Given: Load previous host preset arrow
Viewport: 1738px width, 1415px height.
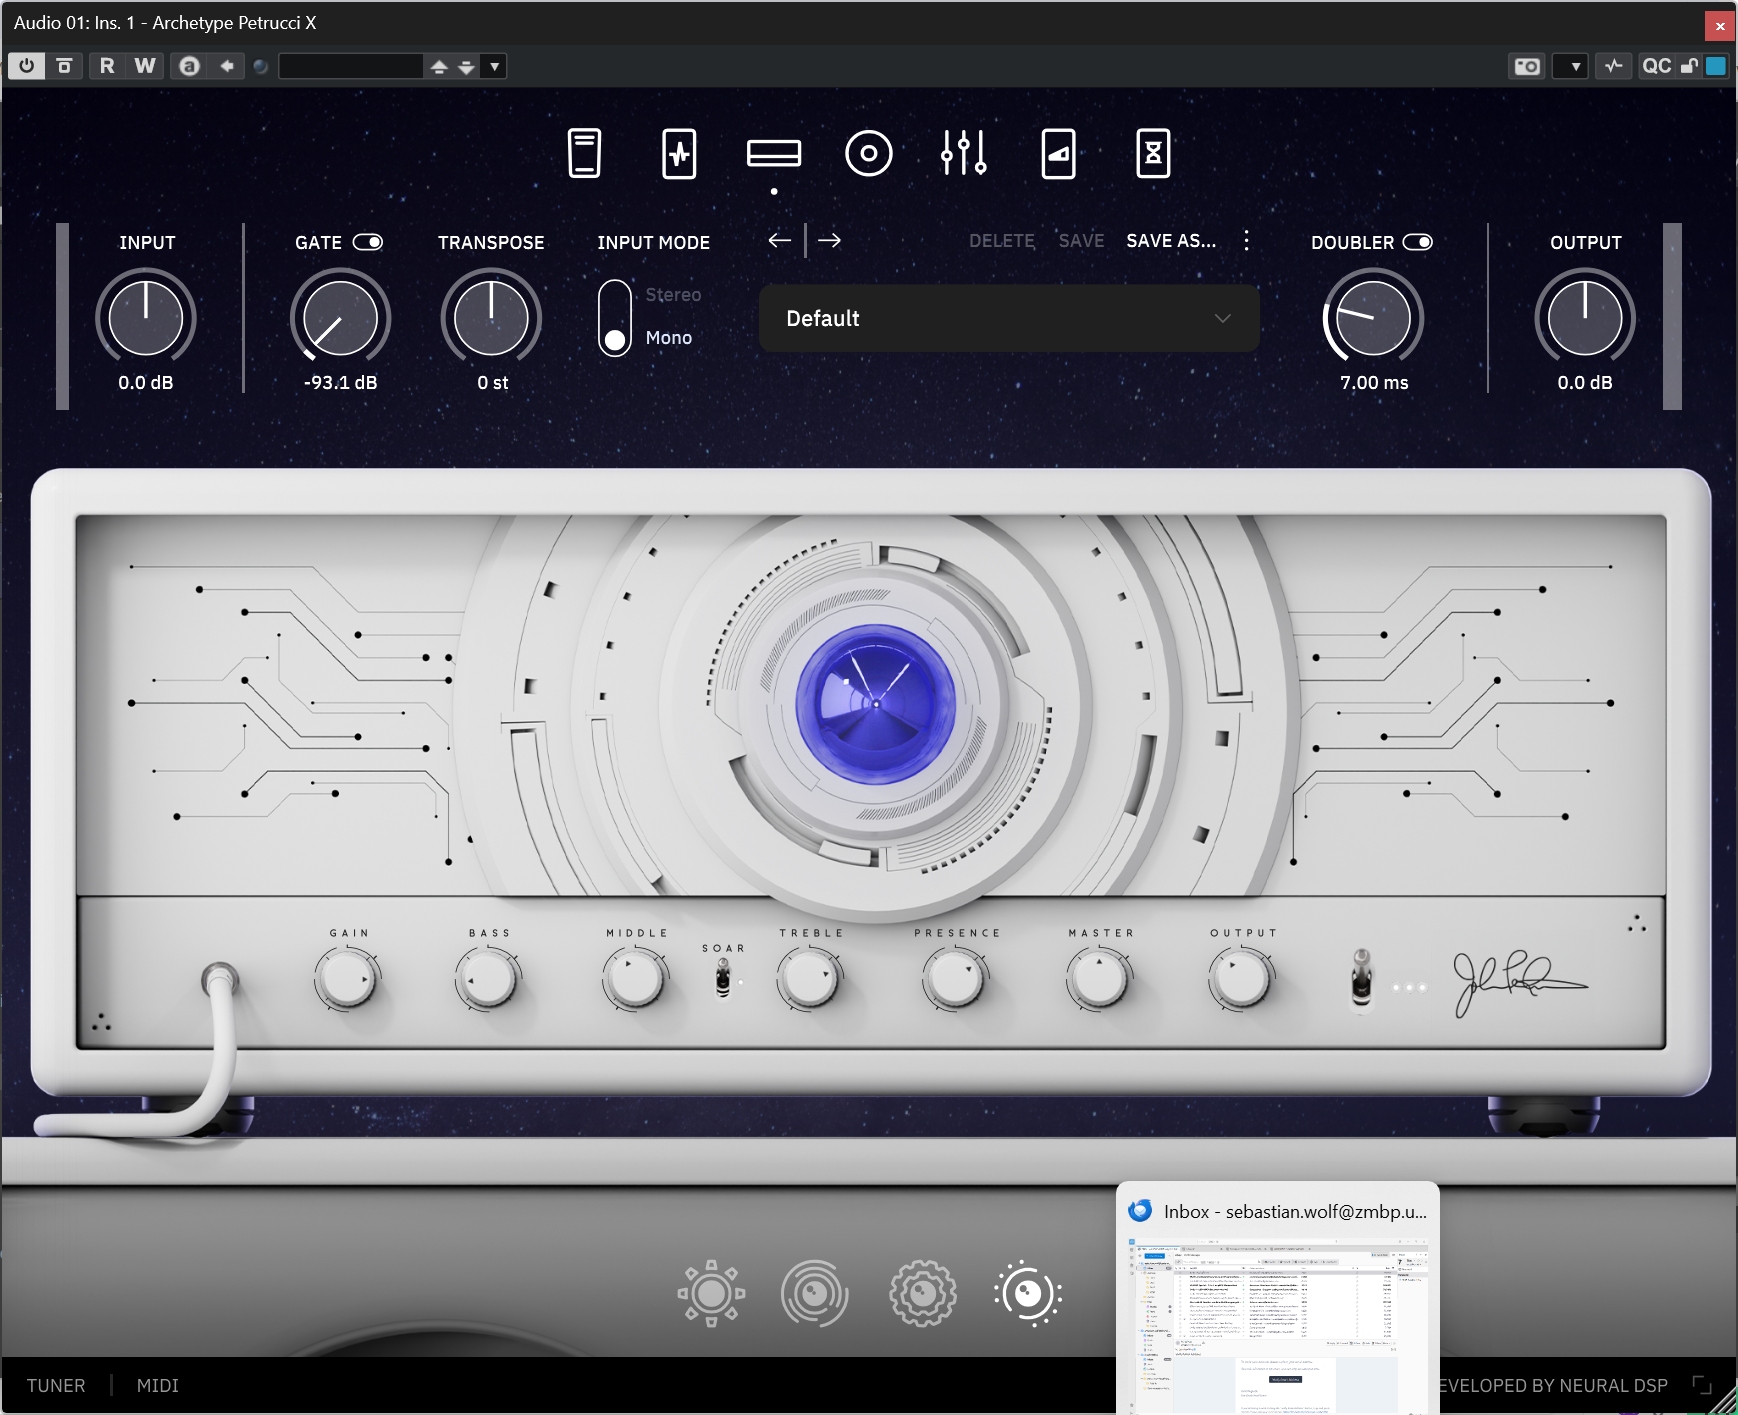Looking at the screenshot, I should tap(439, 66).
